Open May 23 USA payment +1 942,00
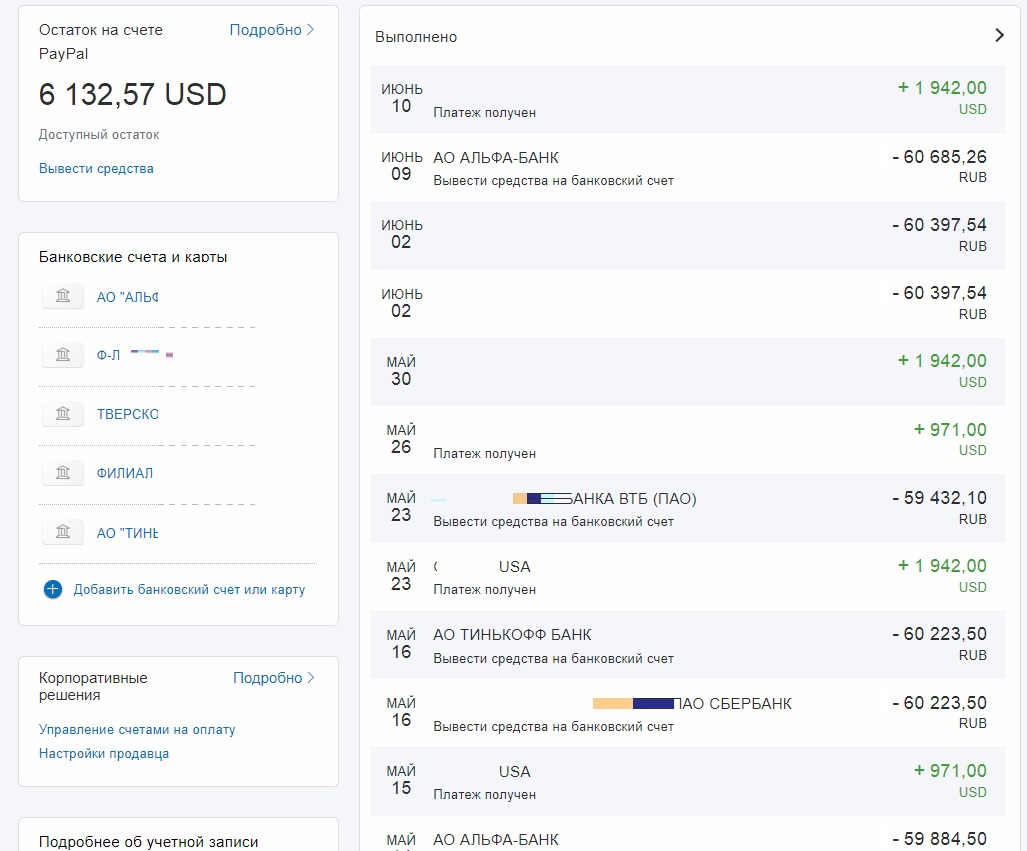This screenshot has width=1027, height=851. pyautogui.click(x=688, y=577)
